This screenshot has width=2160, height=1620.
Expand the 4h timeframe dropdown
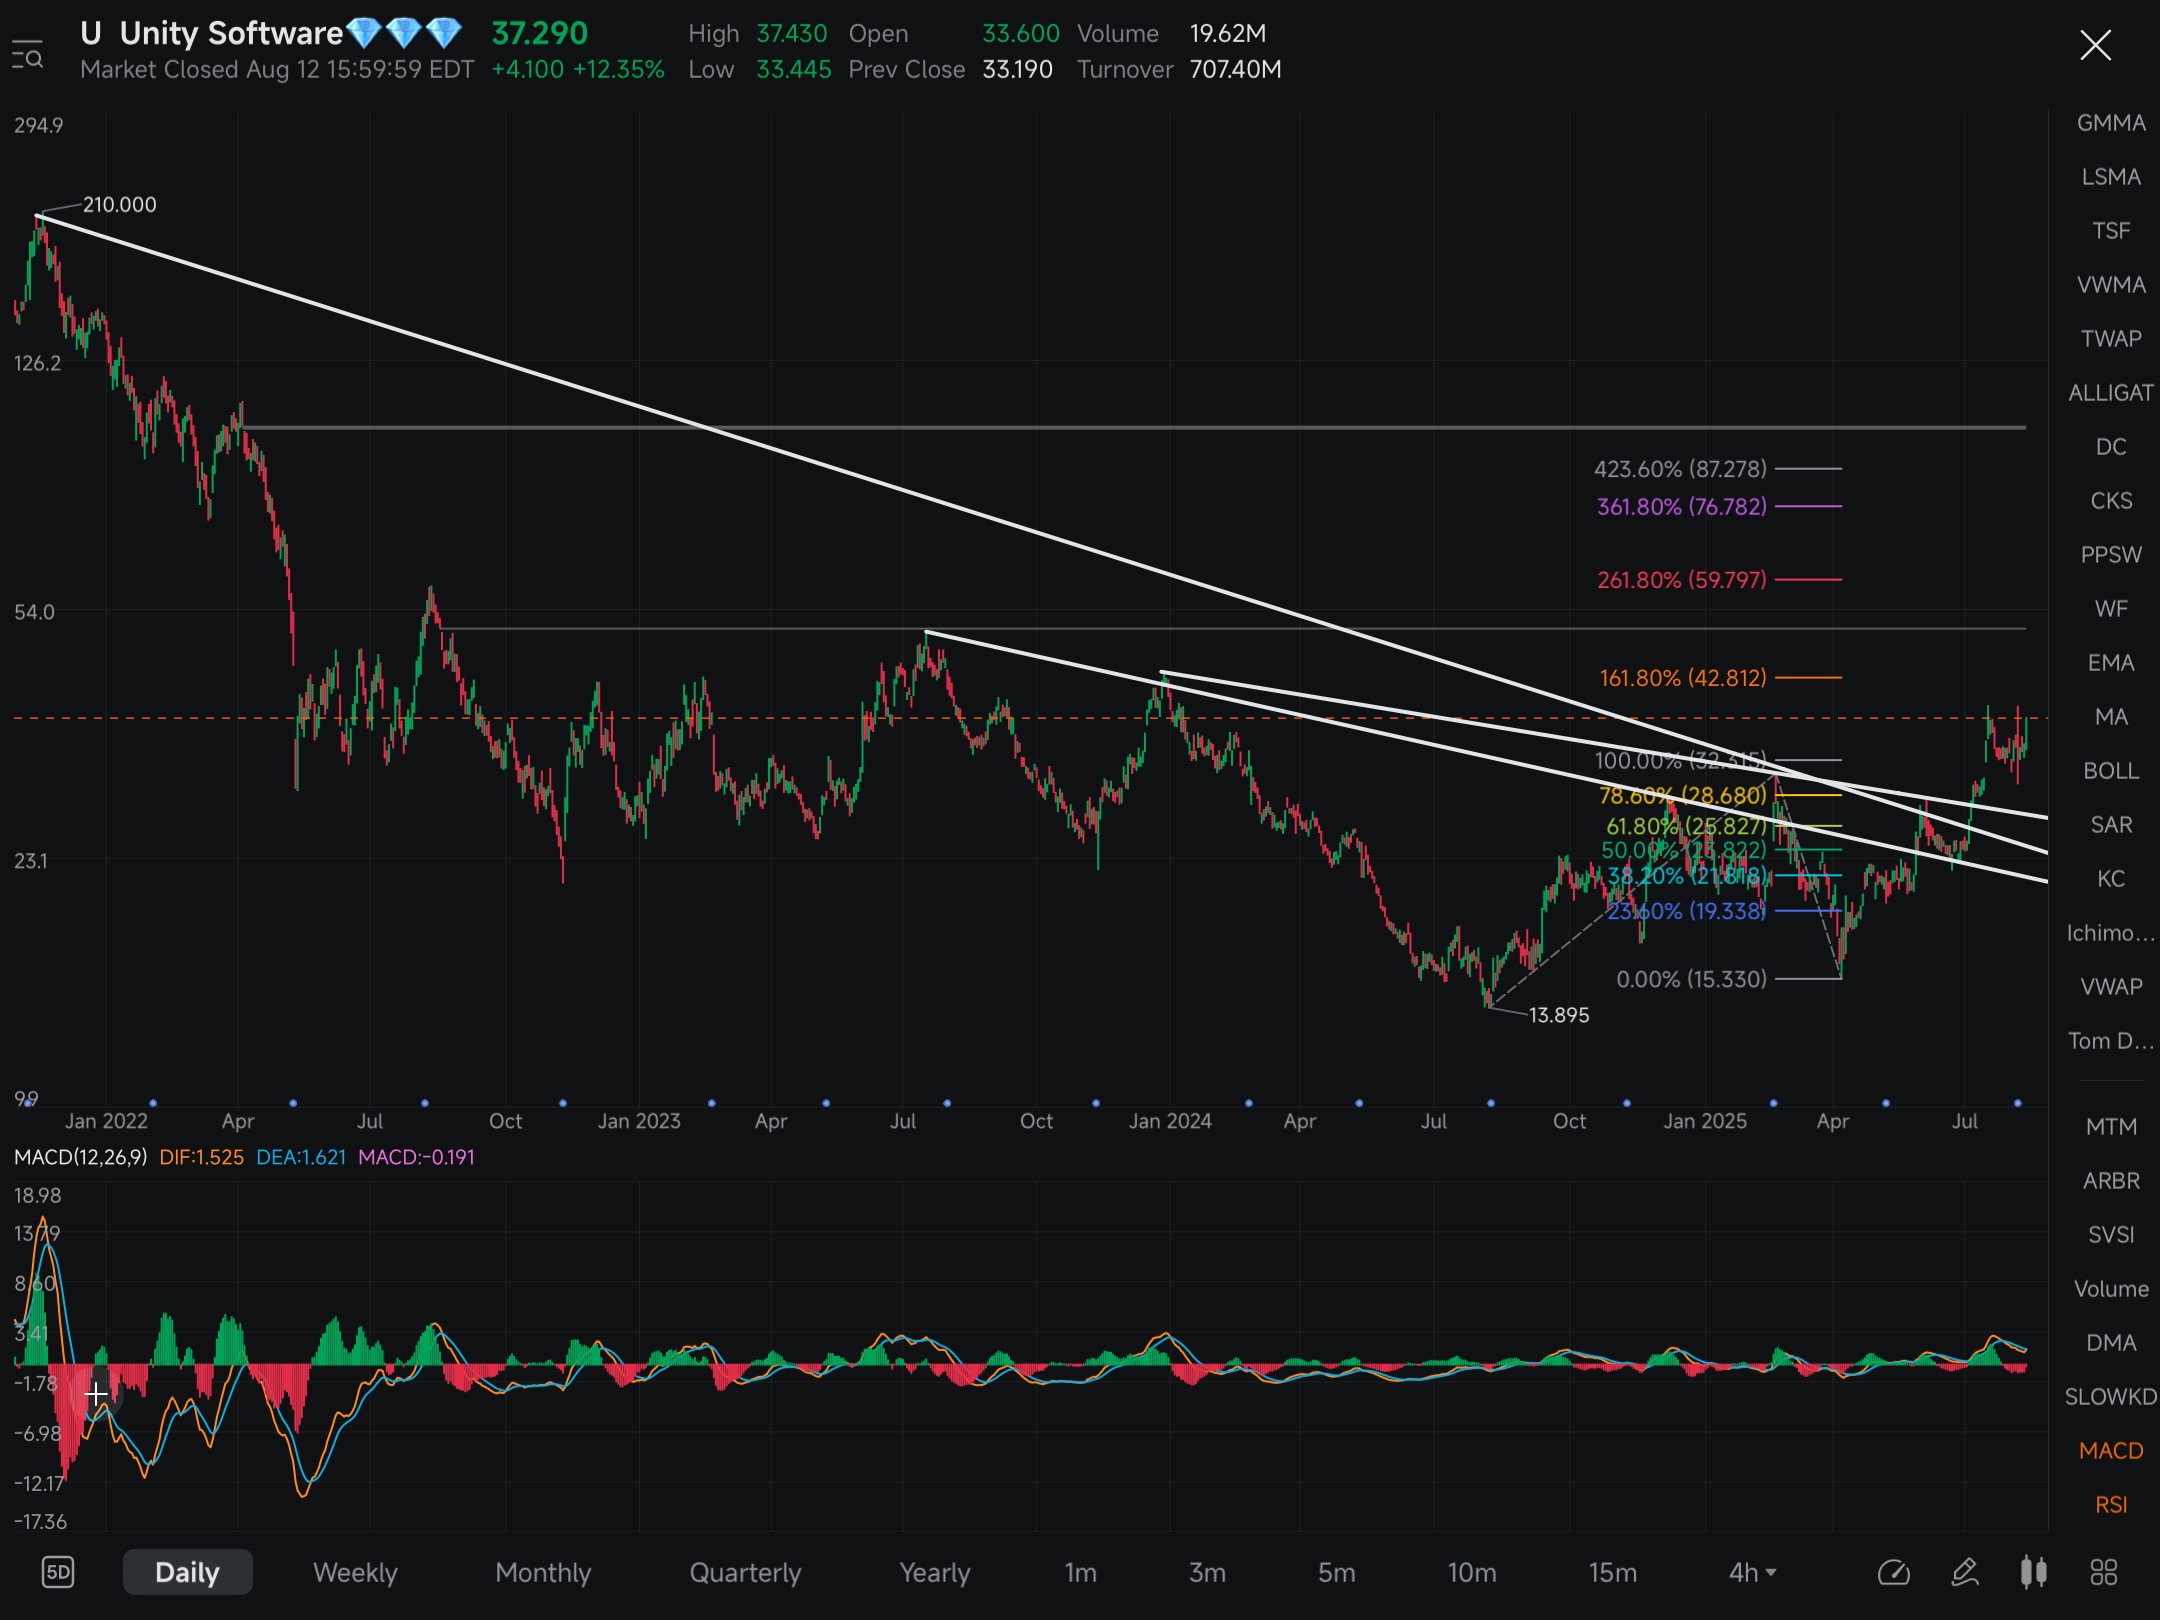click(x=1752, y=1572)
